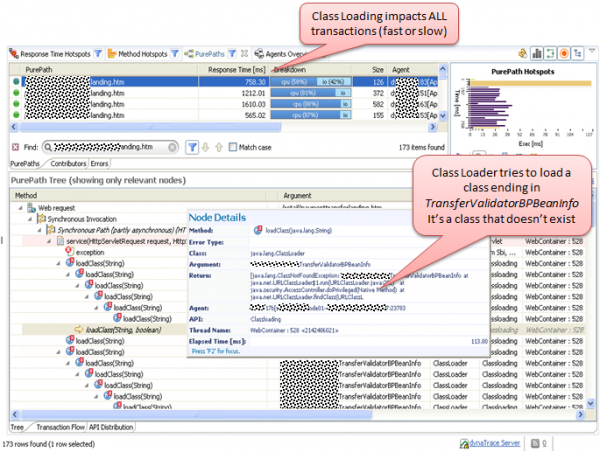
Task: Click the cpu (81%) breakdown bar
Action: click(x=311, y=93)
